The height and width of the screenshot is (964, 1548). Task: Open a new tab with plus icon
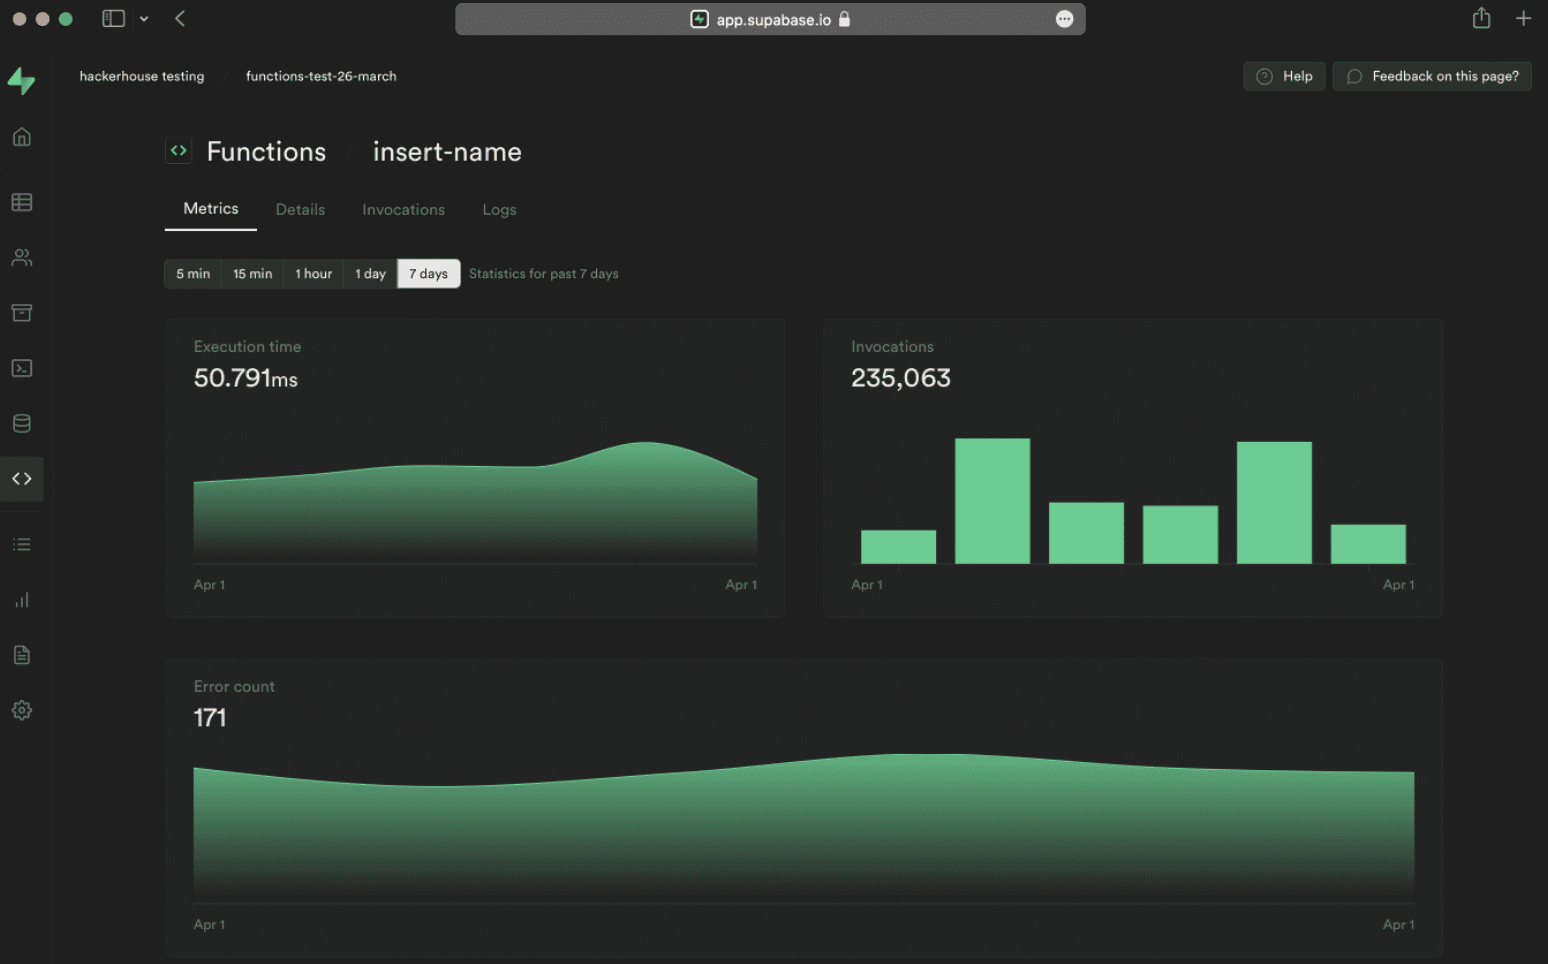point(1523,18)
